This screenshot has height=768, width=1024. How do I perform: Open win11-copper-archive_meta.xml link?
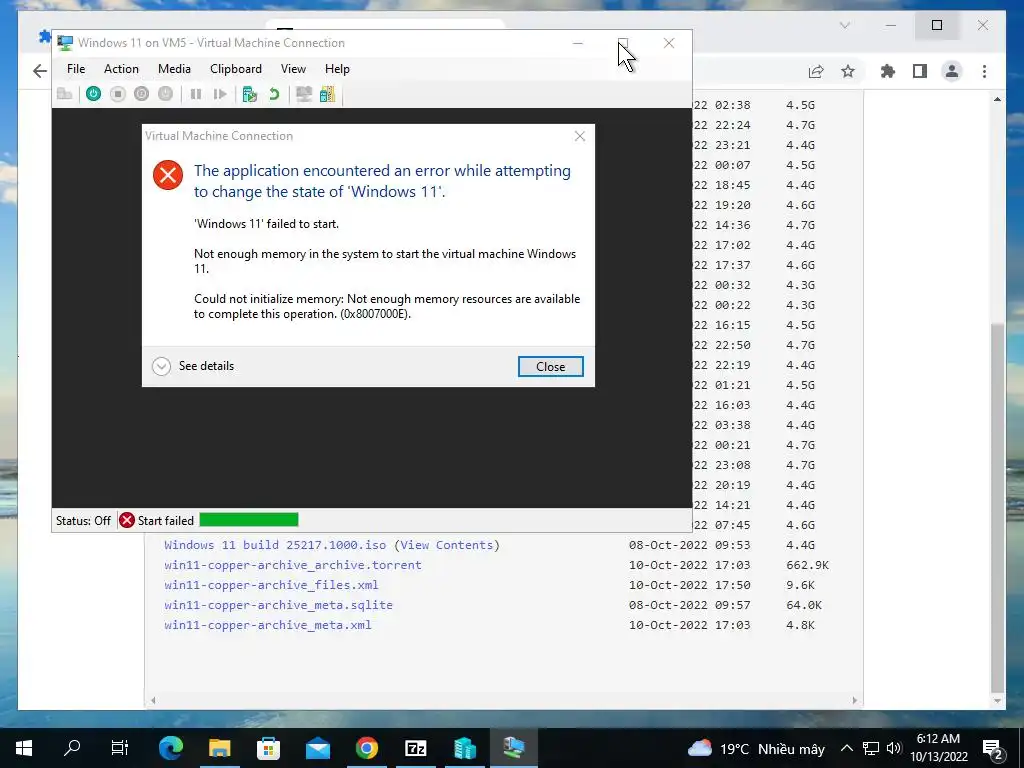coord(268,625)
